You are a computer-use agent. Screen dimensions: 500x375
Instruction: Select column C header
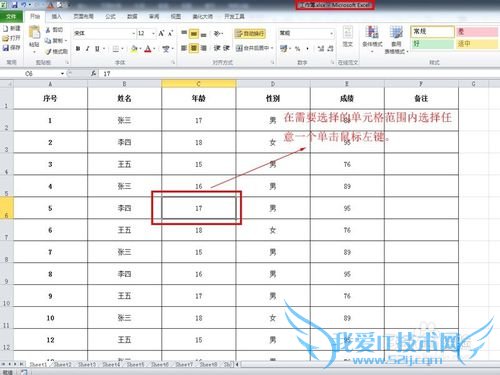[x=199, y=84]
